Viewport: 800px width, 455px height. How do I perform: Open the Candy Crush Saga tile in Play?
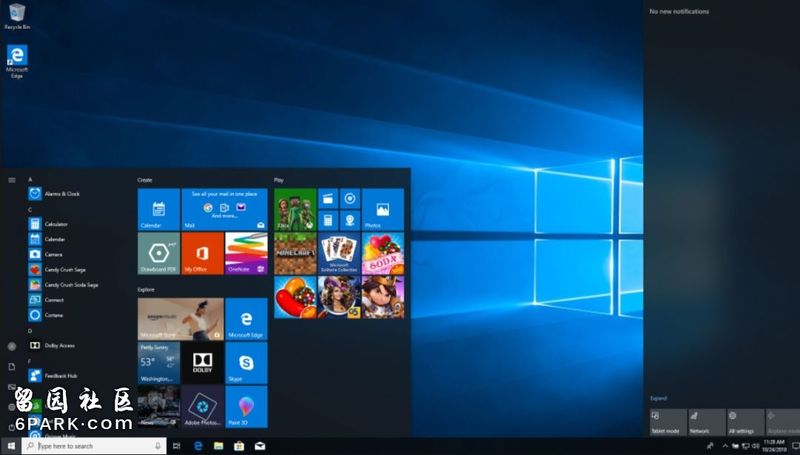click(x=295, y=297)
